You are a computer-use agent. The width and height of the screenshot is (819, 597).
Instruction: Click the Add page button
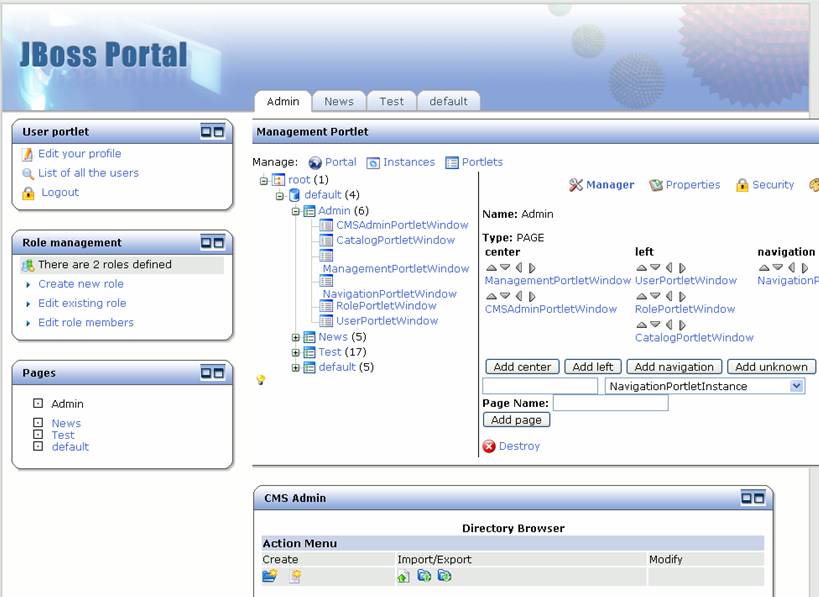click(x=516, y=419)
